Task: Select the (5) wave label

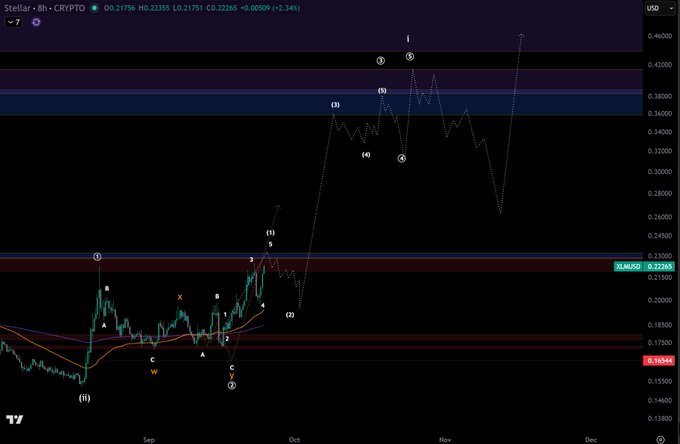Action: [x=382, y=91]
